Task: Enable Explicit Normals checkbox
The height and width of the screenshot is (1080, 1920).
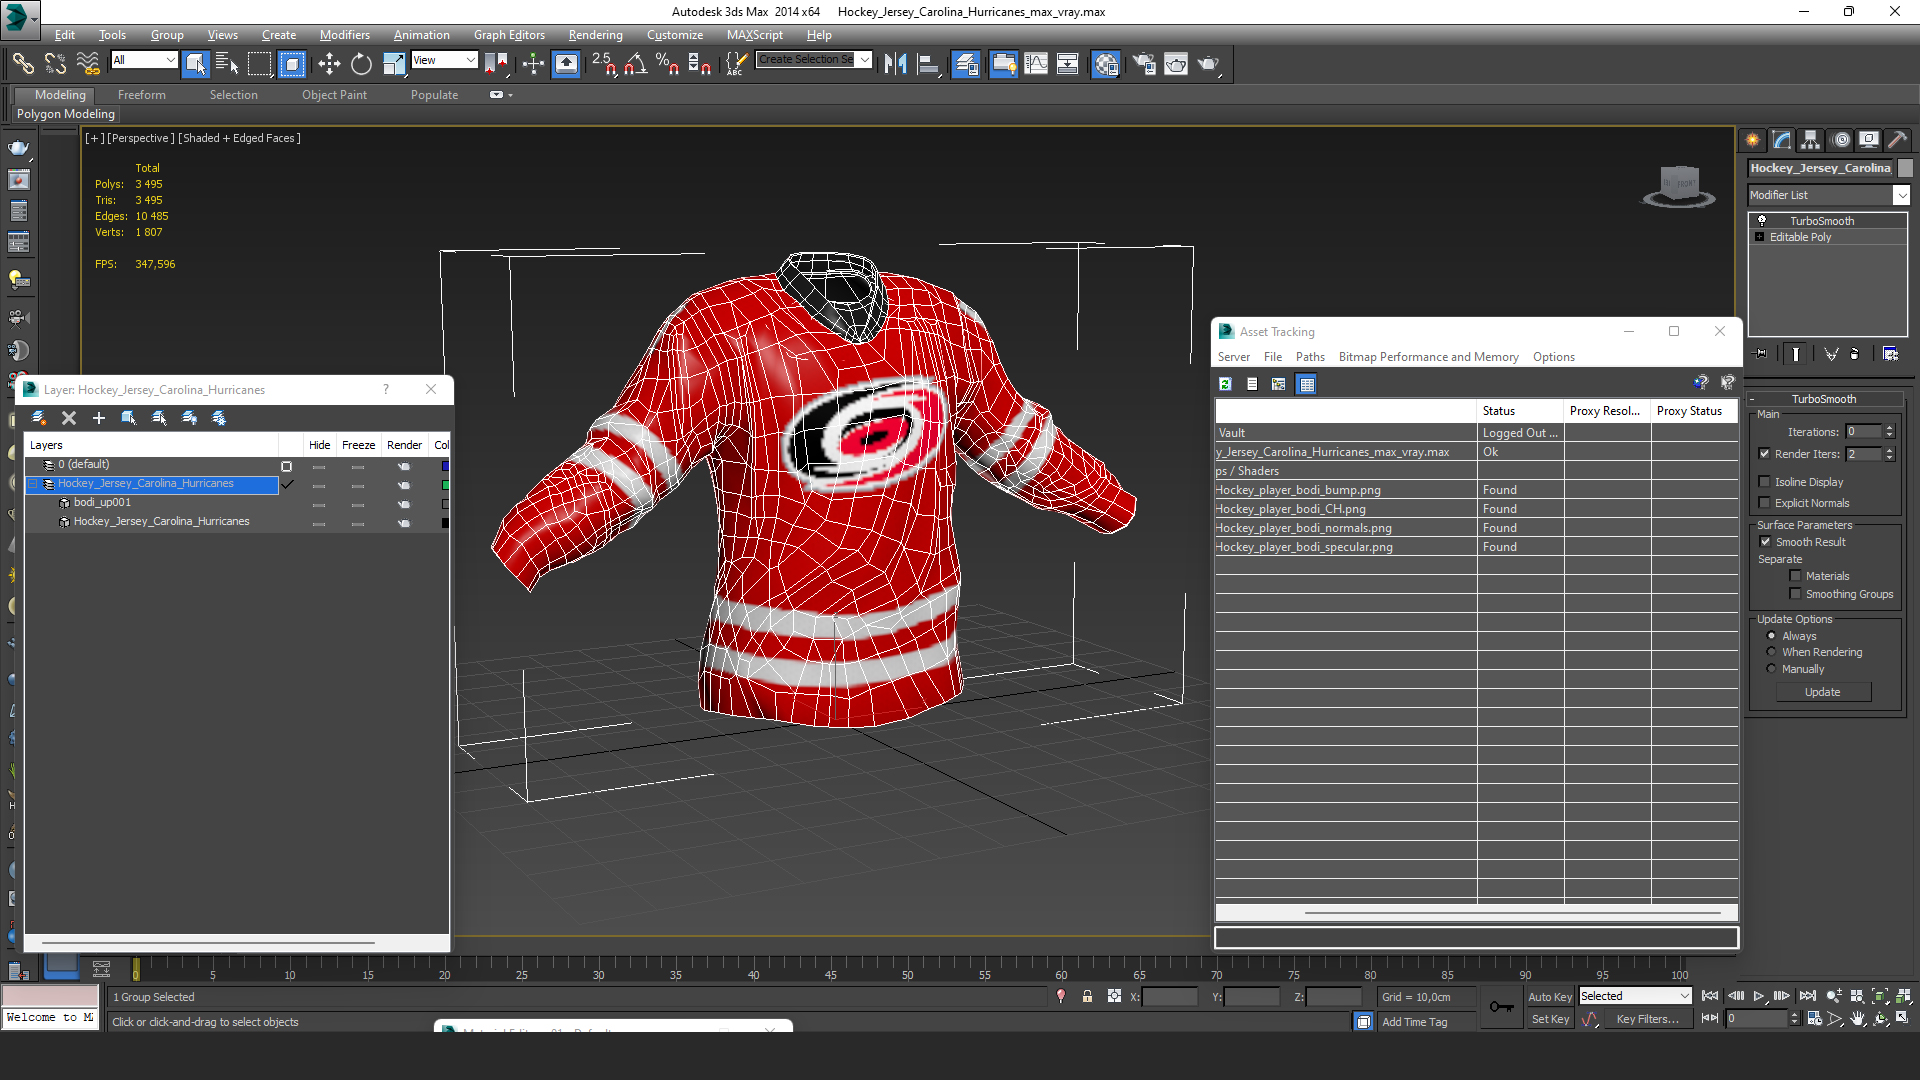Action: click(x=1765, y=503)
